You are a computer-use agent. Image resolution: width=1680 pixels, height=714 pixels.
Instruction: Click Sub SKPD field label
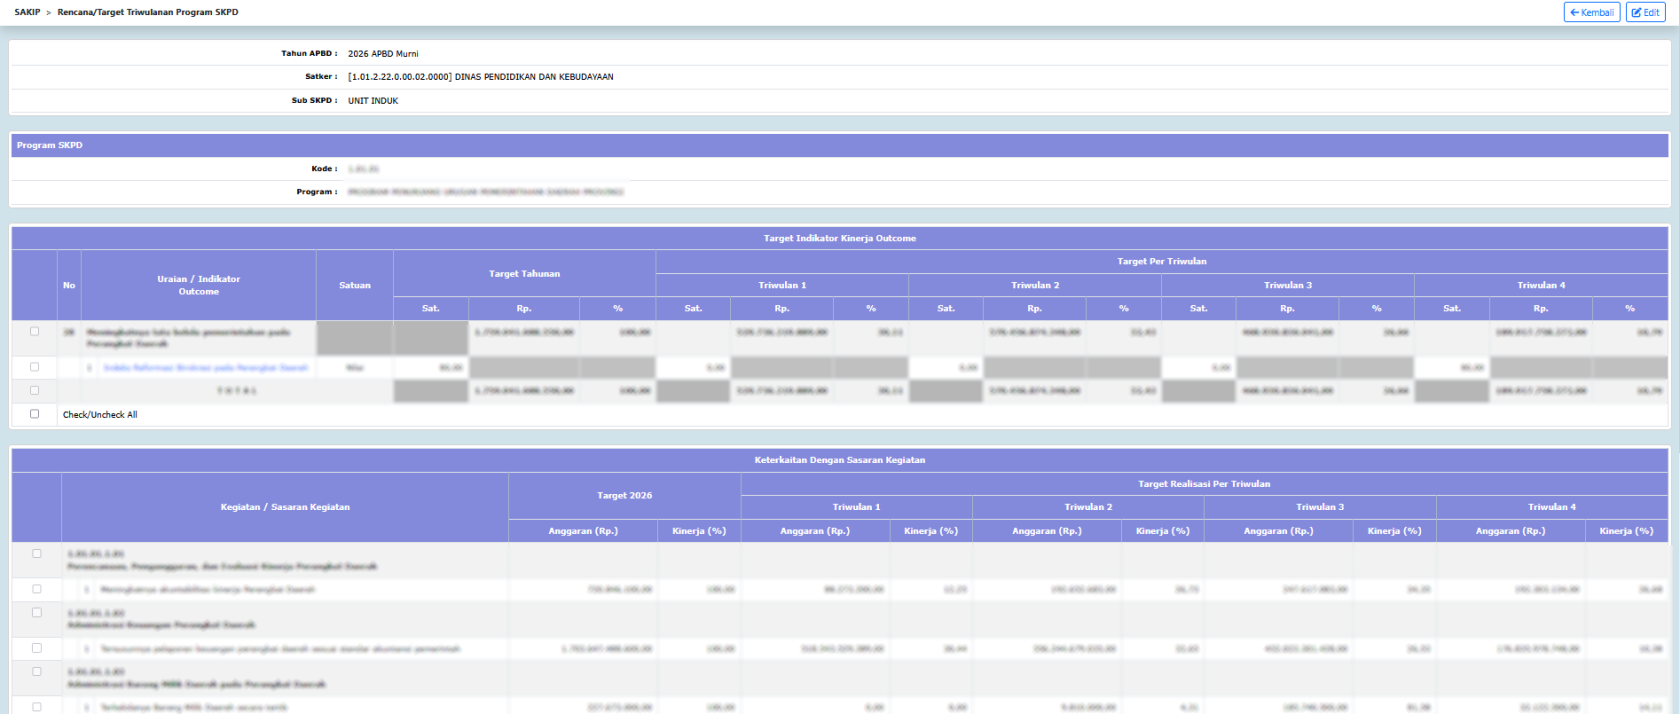point(314,101)
